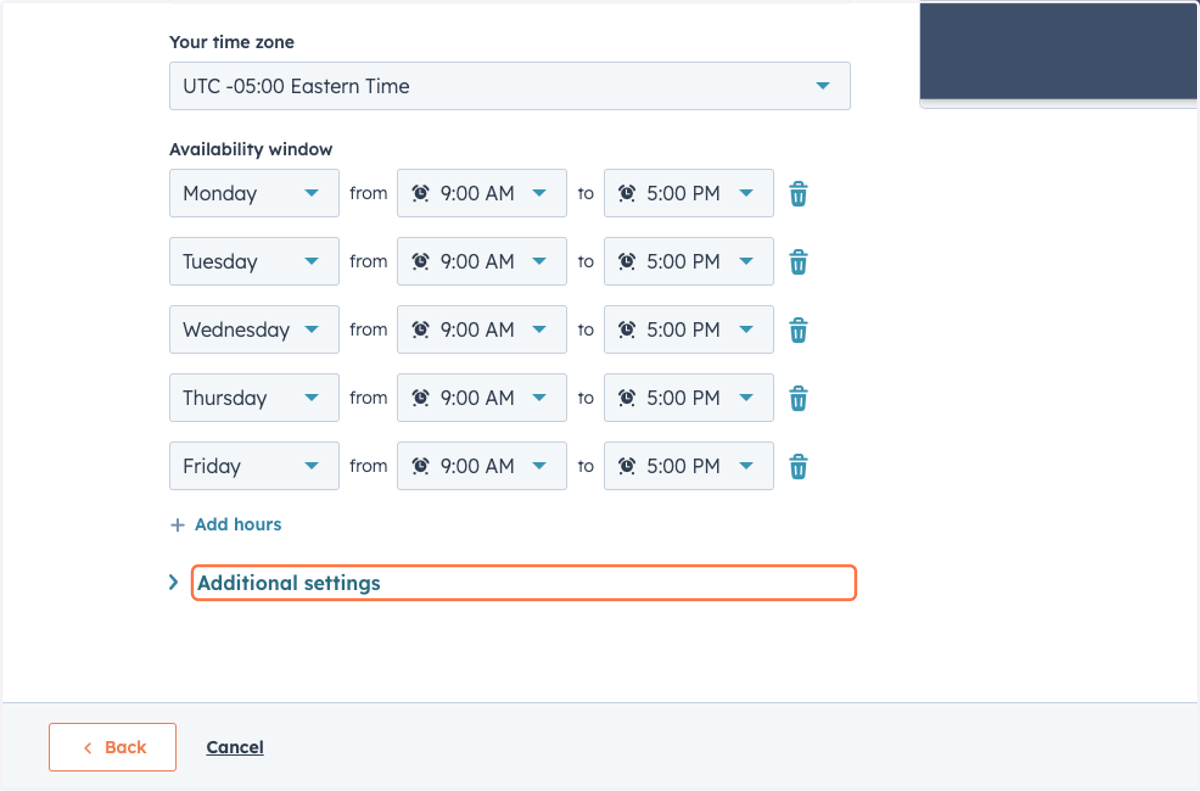Delete the Monday availability row
This screenshot has width=1200, height=791.
tap(798, 194)
